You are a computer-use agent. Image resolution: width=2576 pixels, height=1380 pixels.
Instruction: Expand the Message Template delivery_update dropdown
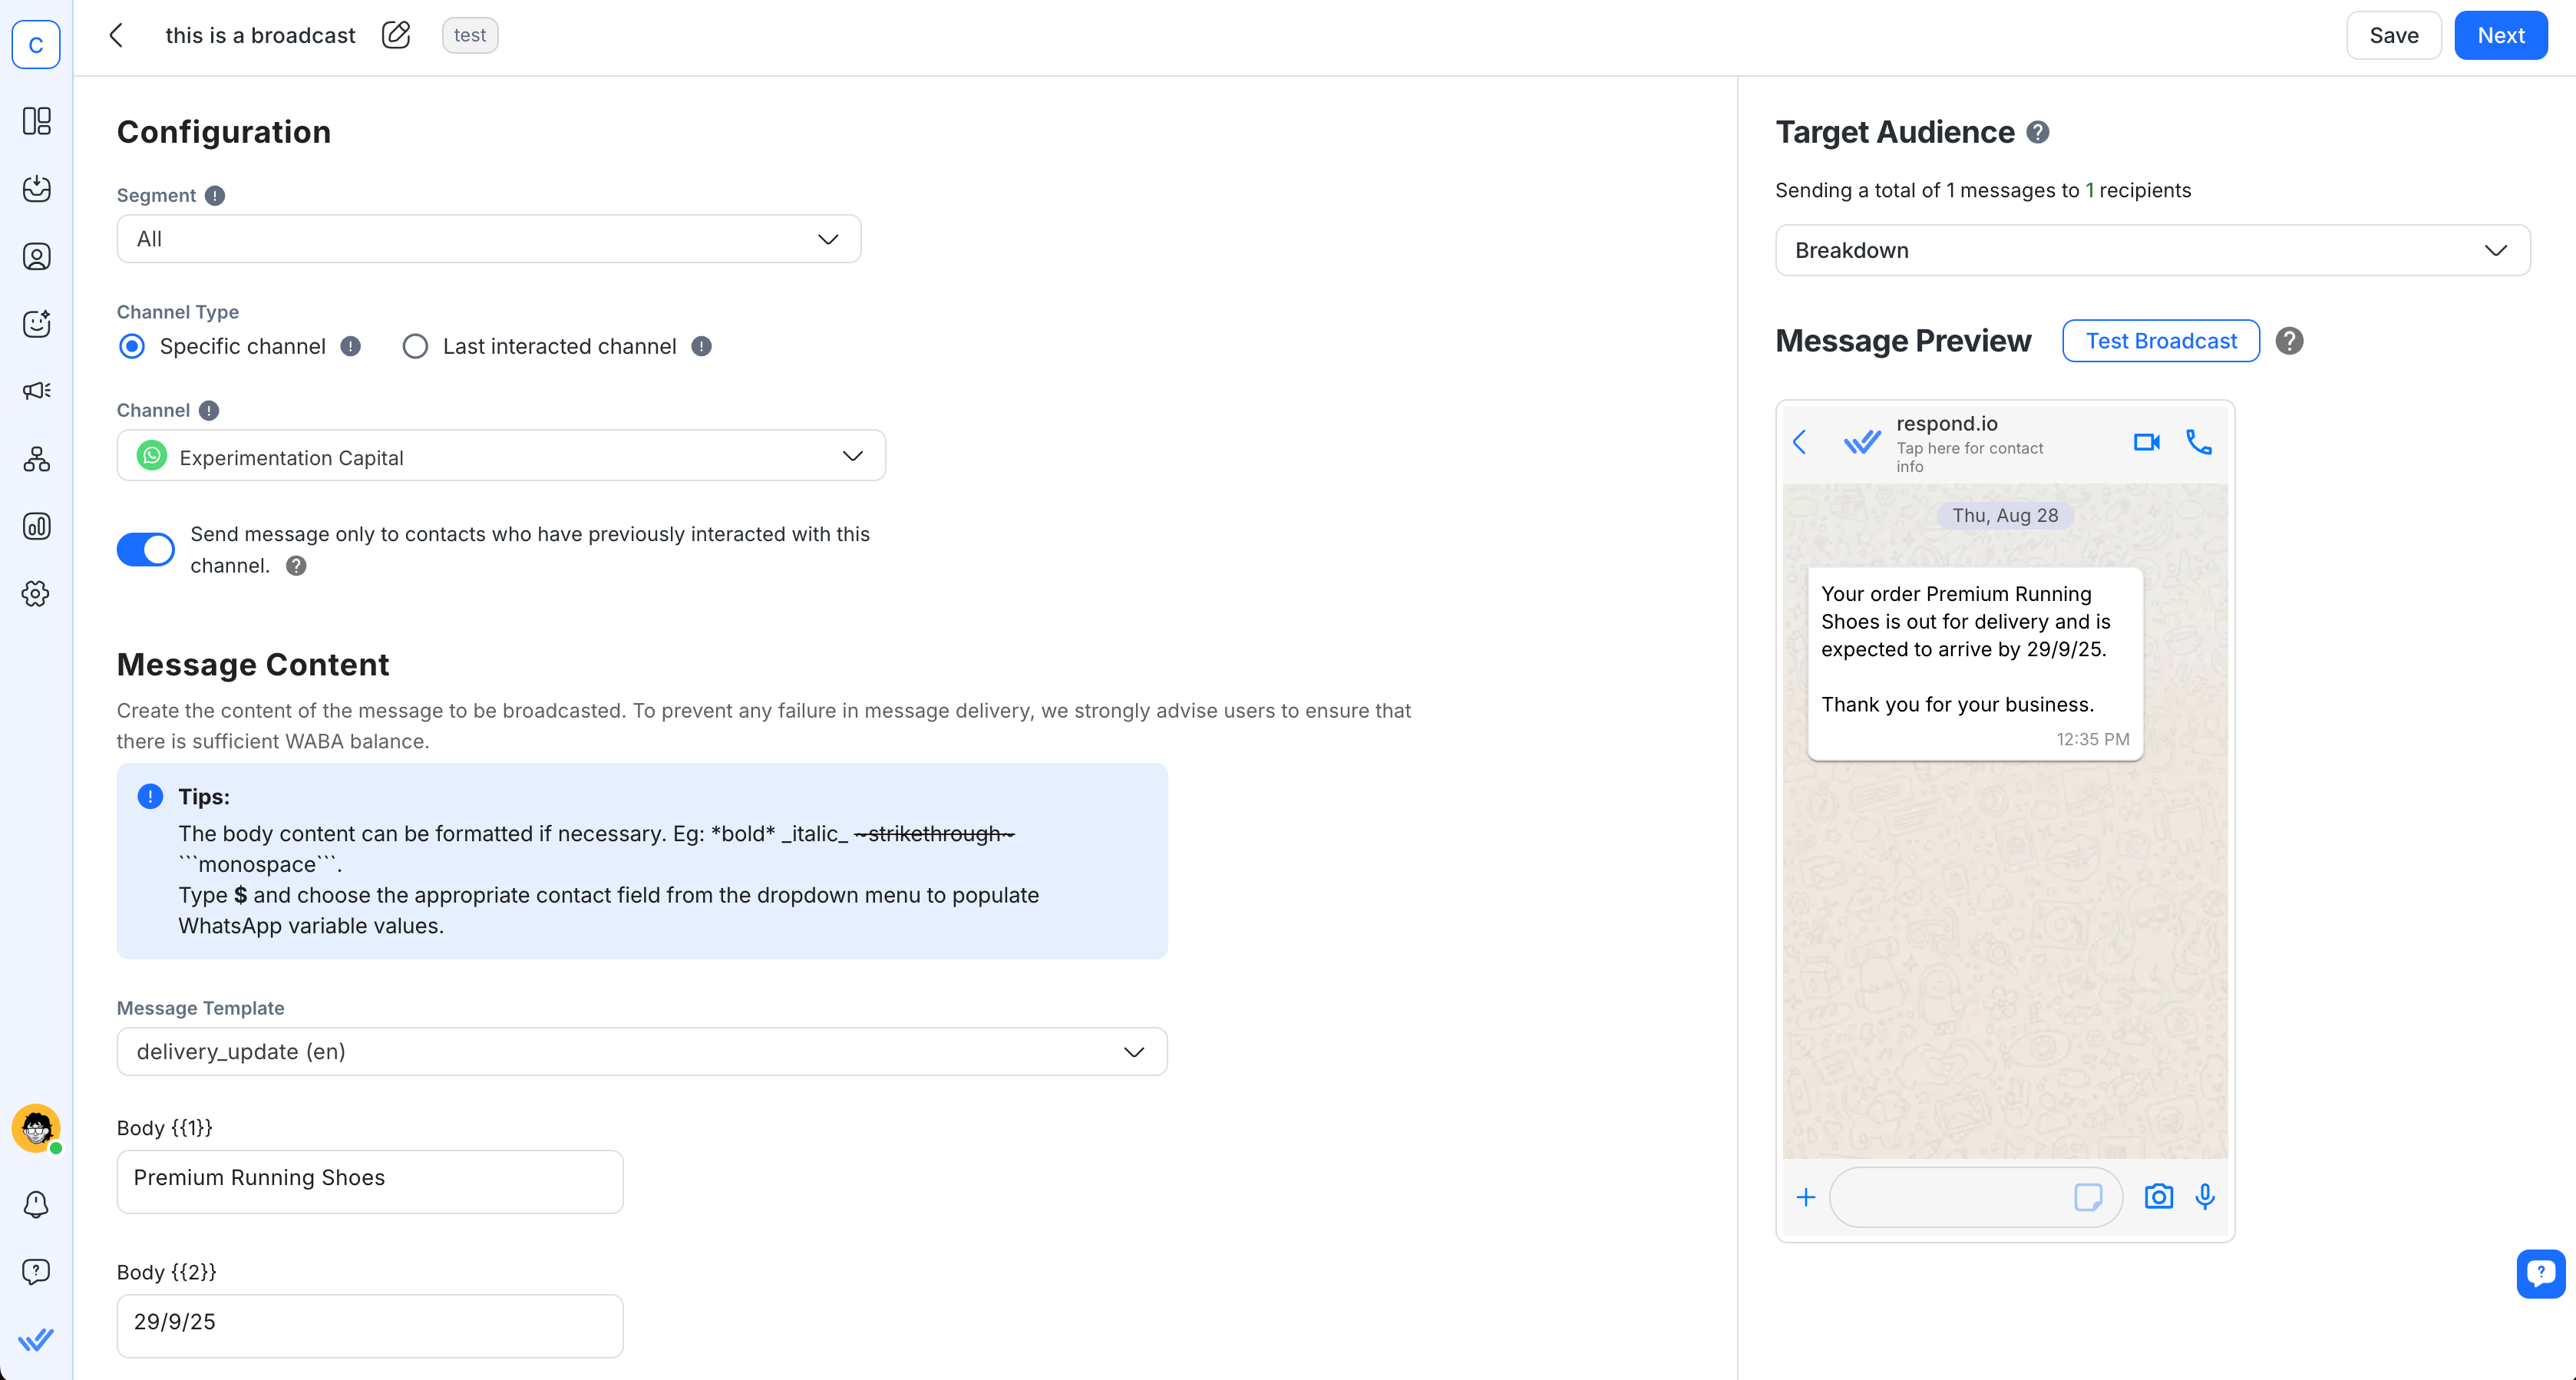click(x=641, y=1051)
